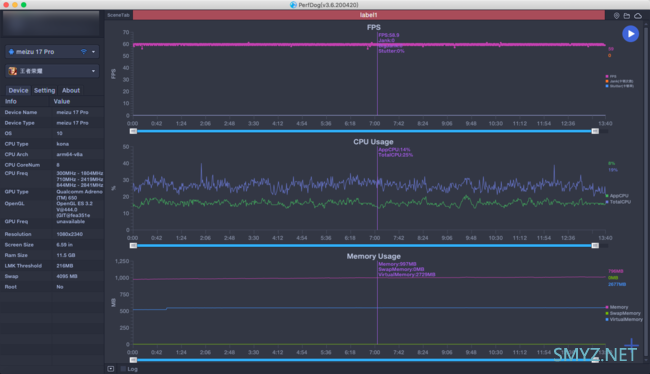Click right handle of FPS range slider

(595, 131)
